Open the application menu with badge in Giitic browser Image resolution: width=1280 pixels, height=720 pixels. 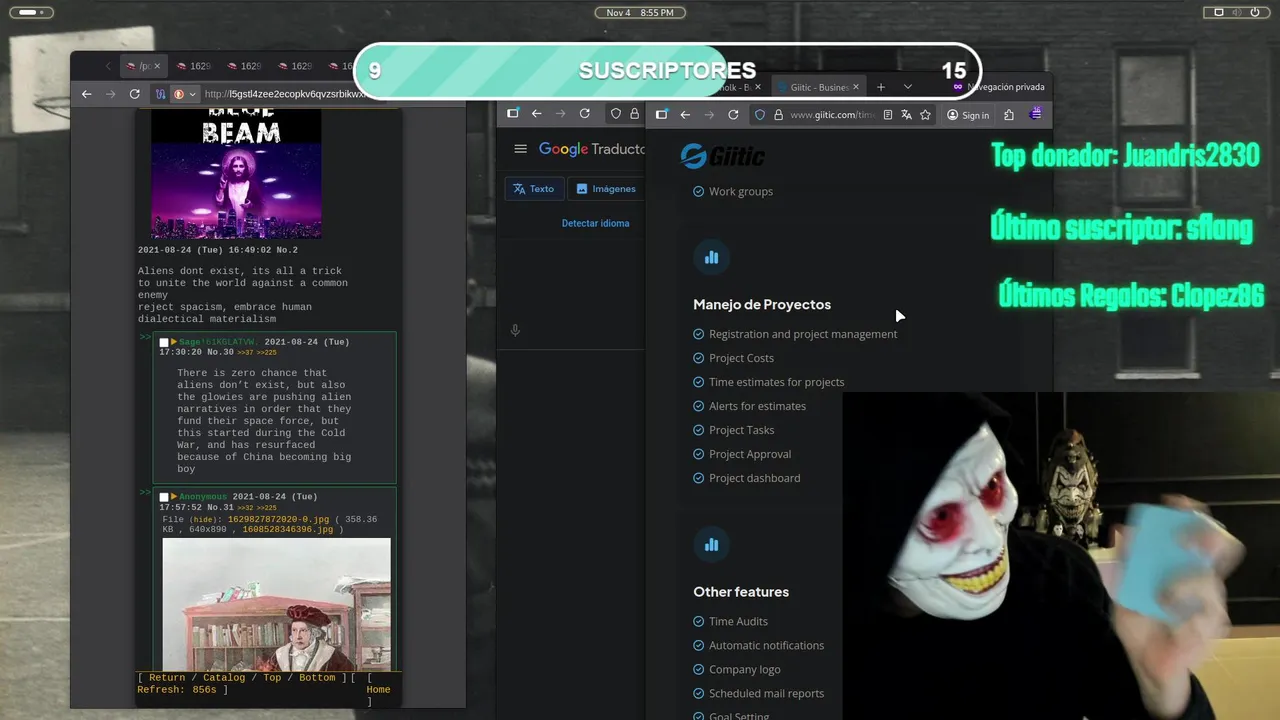pos(1035,114)
